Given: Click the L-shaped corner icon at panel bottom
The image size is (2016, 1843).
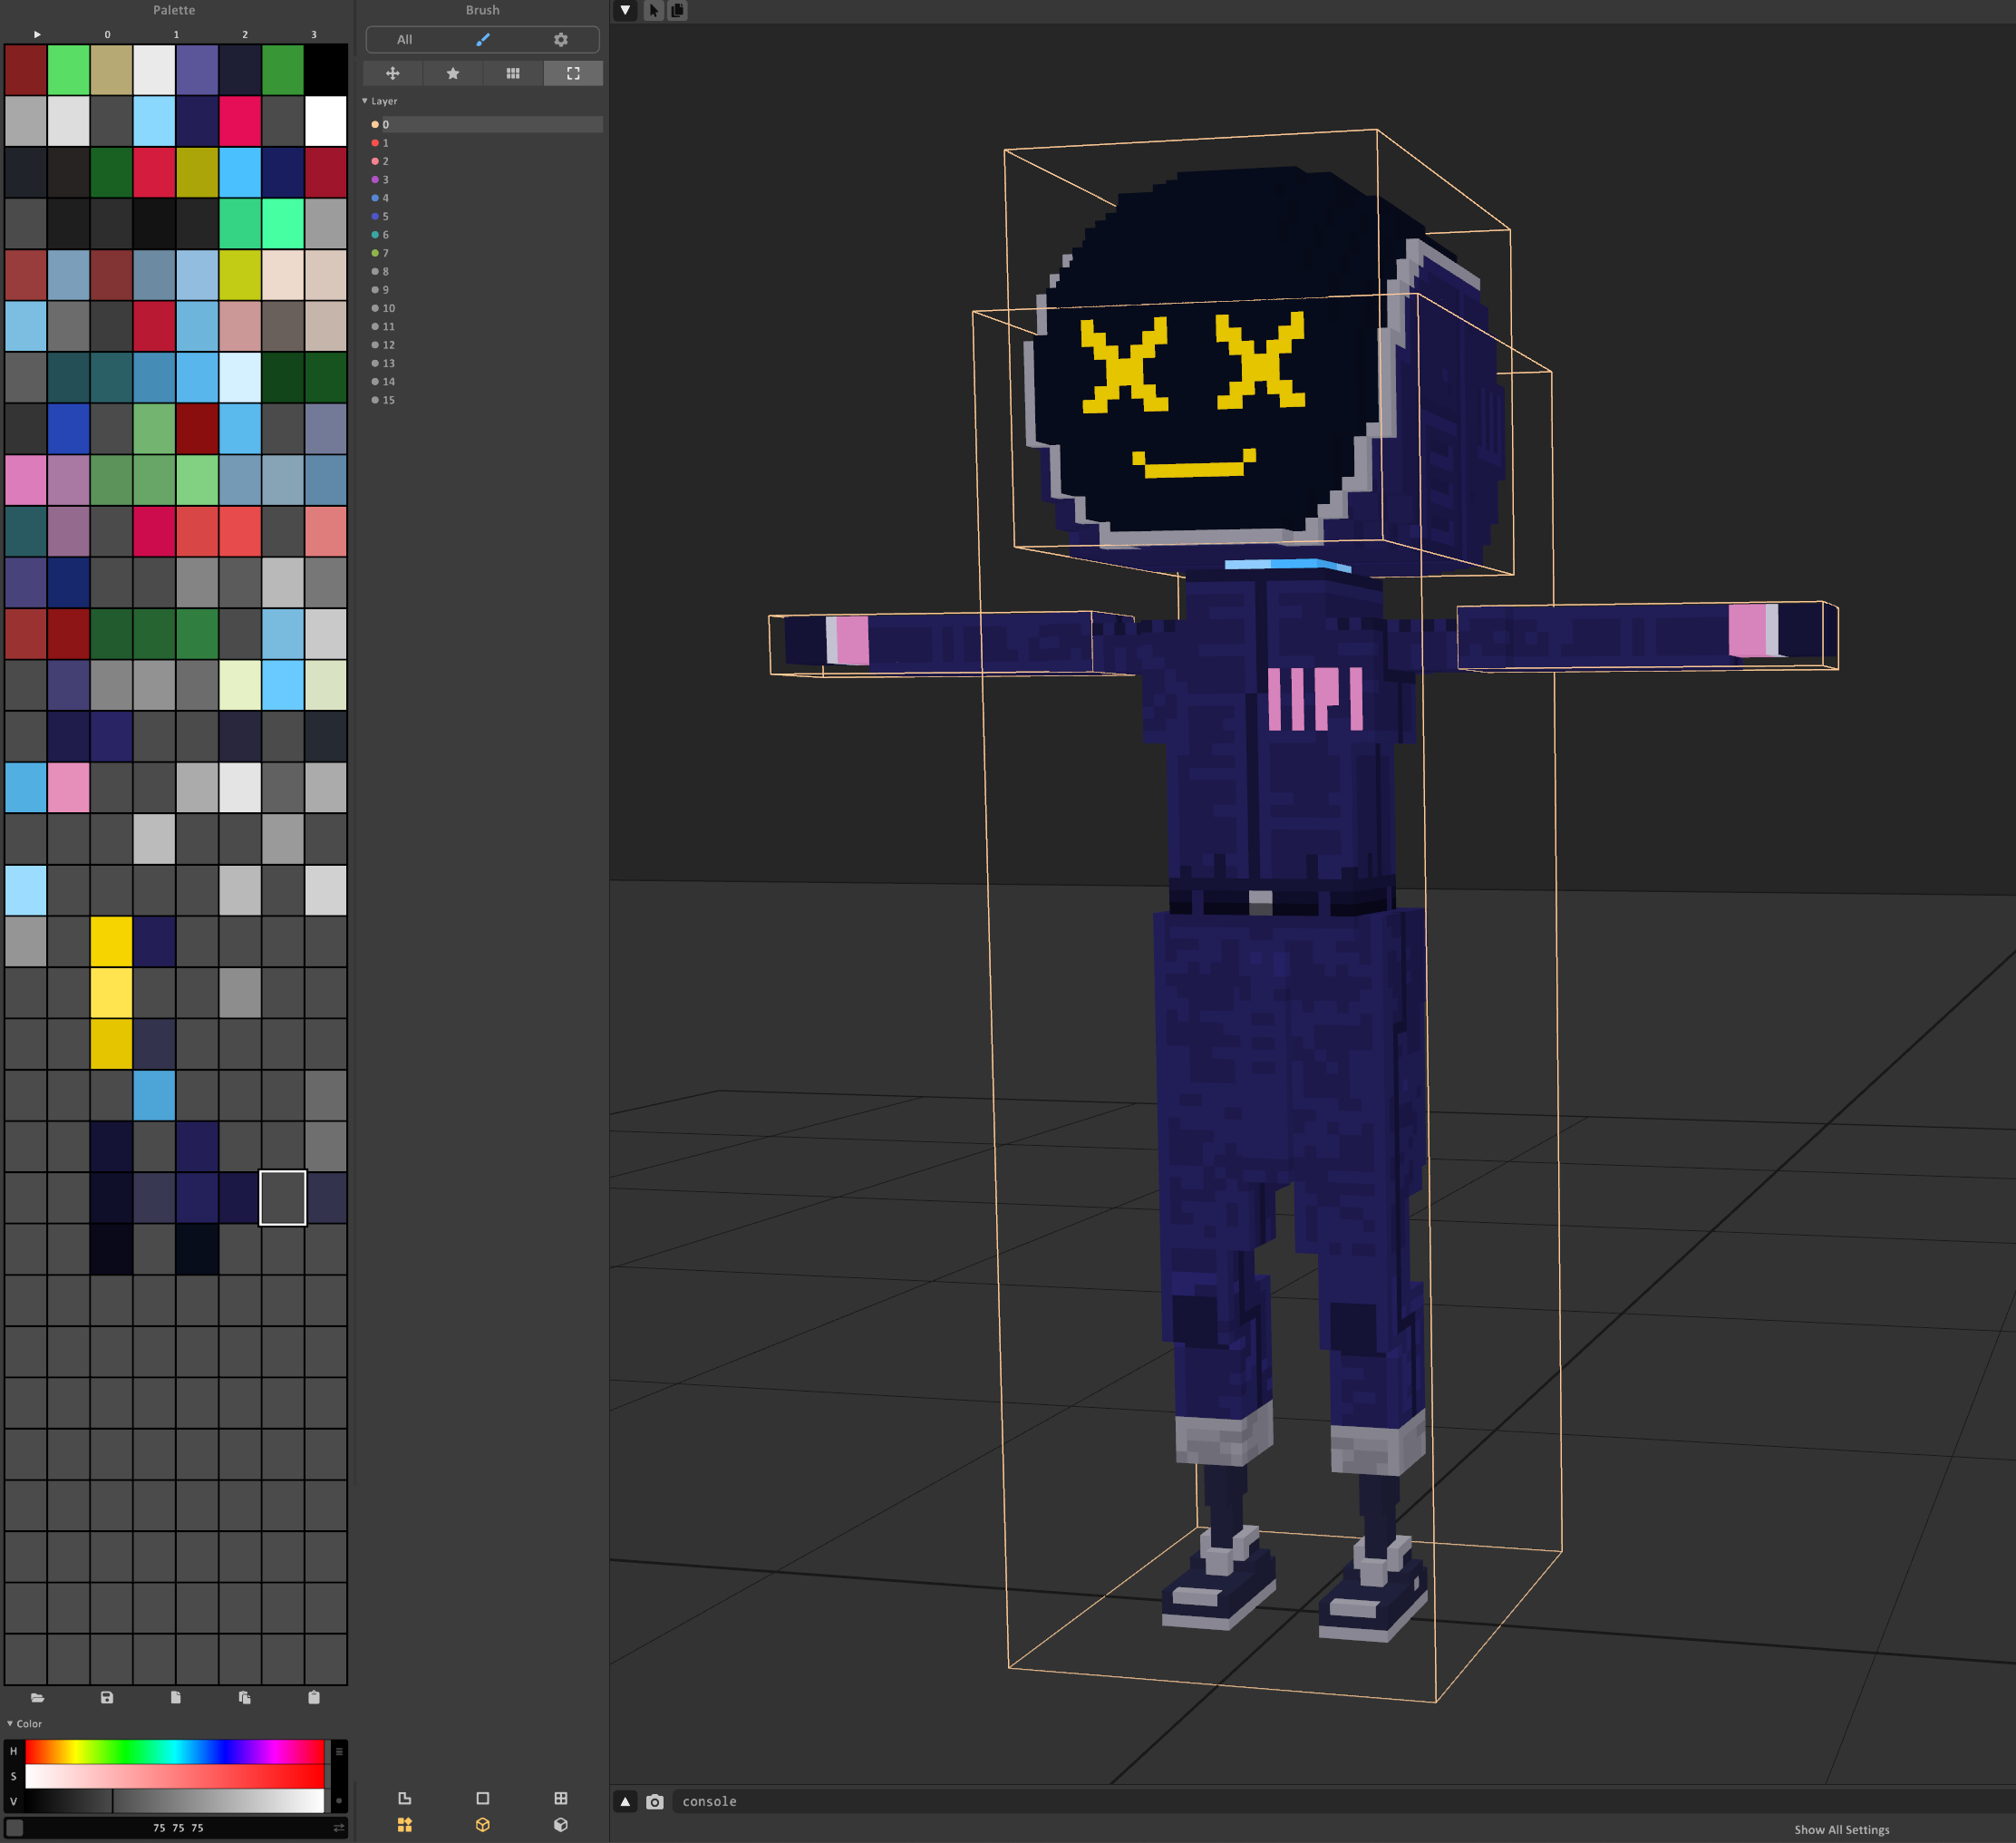Looking at the screenshot, I should coord(405,1798).
